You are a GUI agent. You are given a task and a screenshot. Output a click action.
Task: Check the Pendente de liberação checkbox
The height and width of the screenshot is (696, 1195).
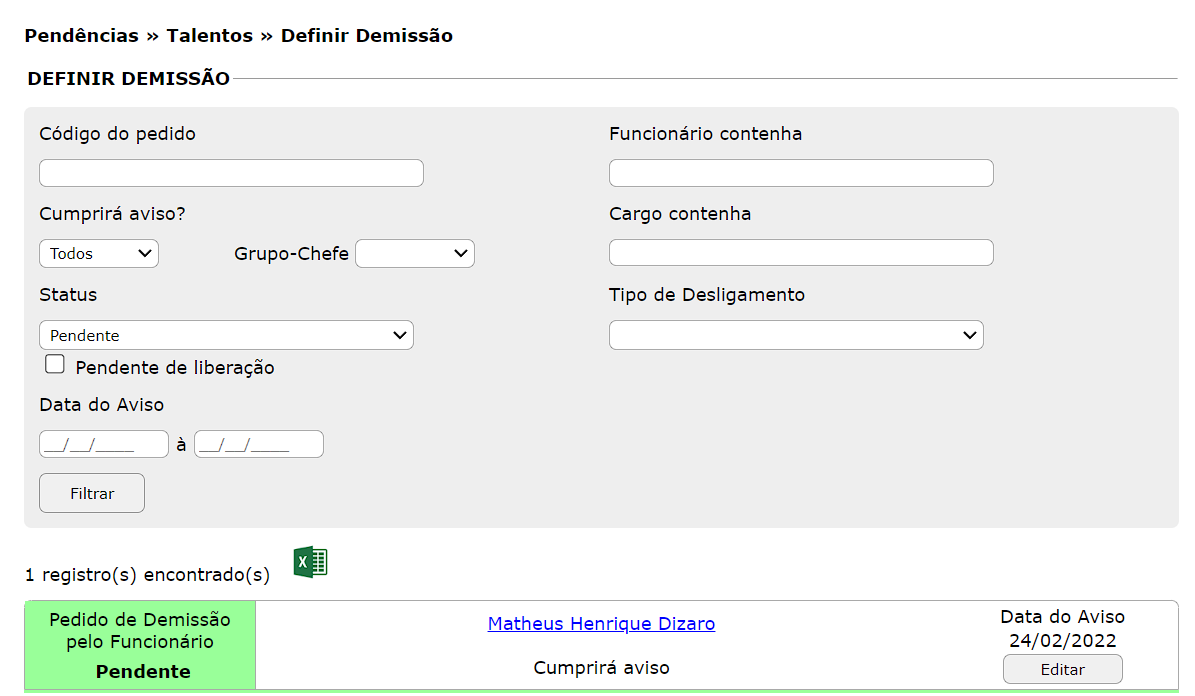(55, 365)
